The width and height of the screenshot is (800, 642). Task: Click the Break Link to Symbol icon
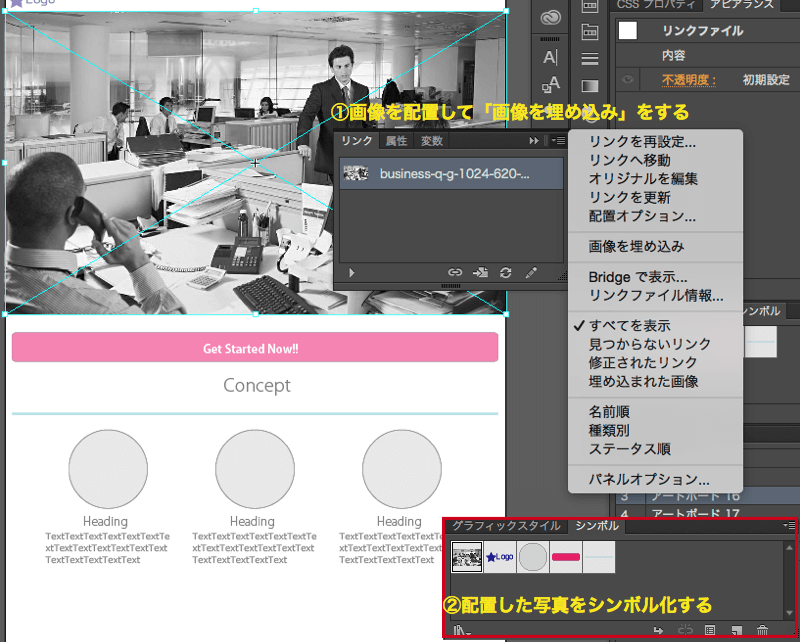tap(685, 630)
